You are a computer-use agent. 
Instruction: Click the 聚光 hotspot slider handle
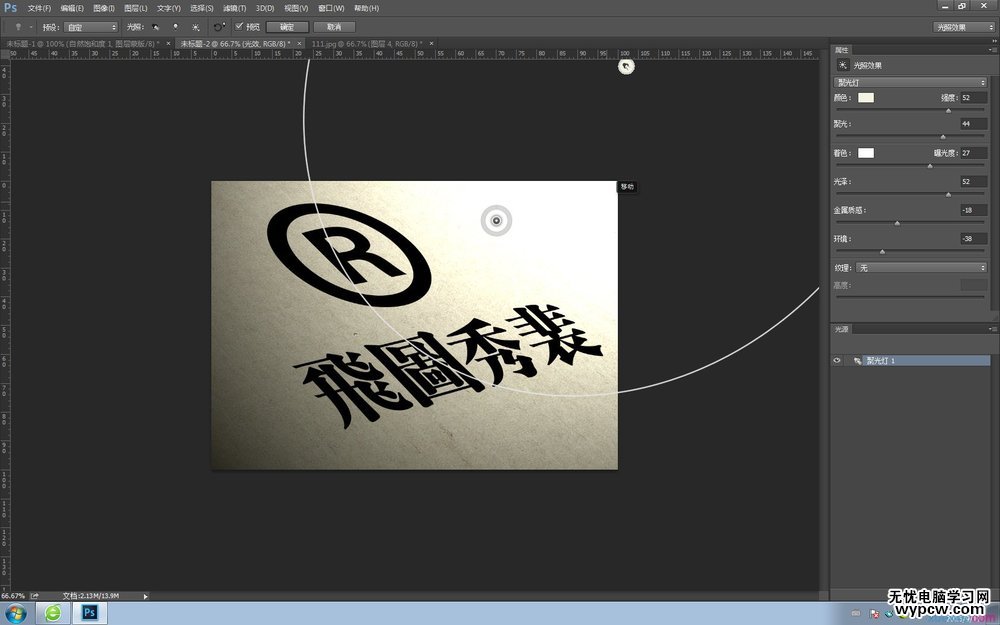coord(943,136)
